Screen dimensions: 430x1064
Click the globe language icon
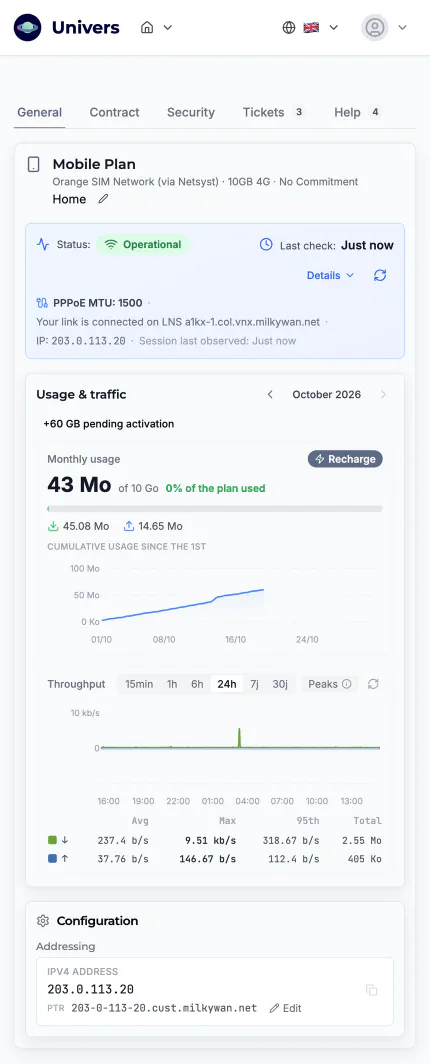coord(289,28)
